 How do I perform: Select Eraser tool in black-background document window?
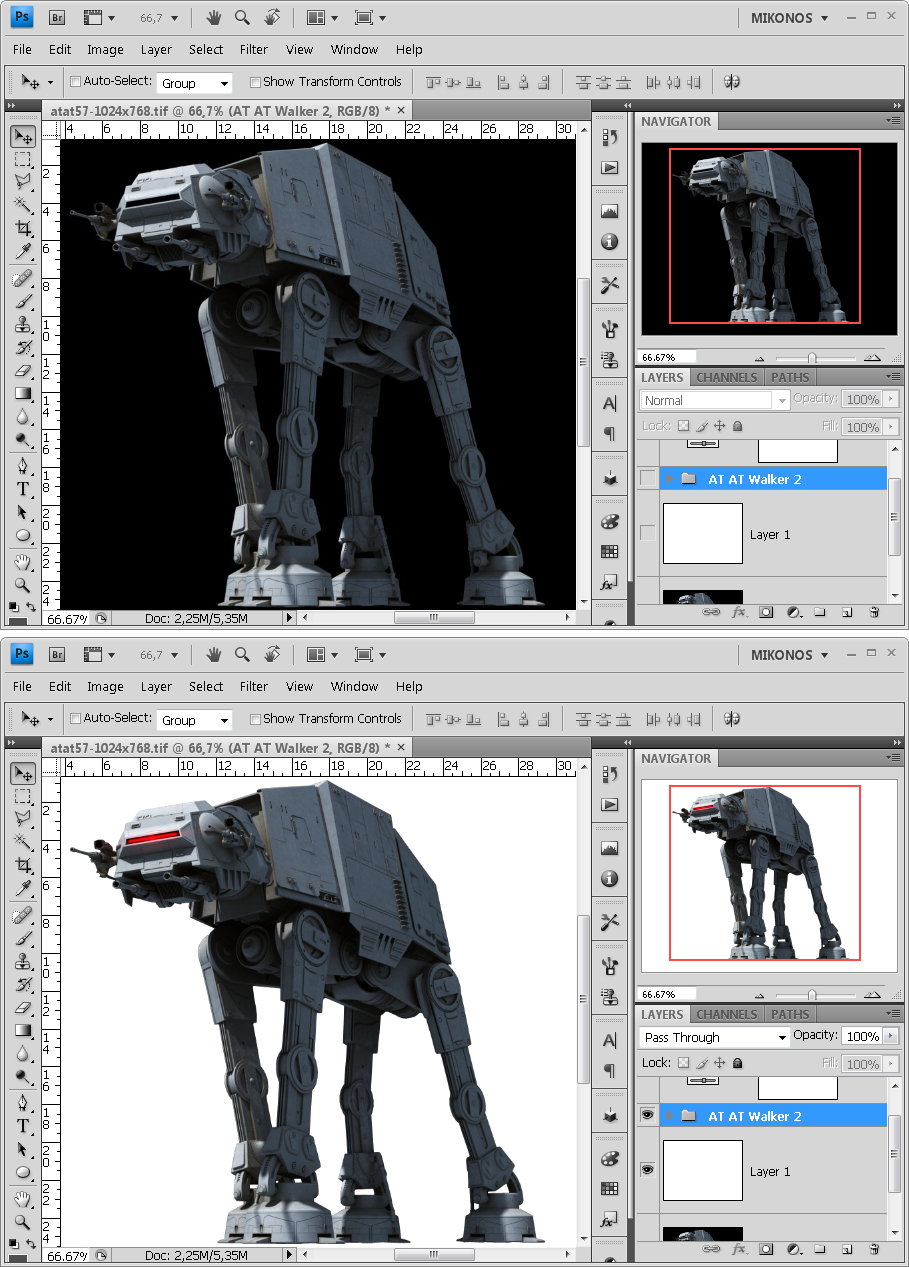(x=23, y=370)
